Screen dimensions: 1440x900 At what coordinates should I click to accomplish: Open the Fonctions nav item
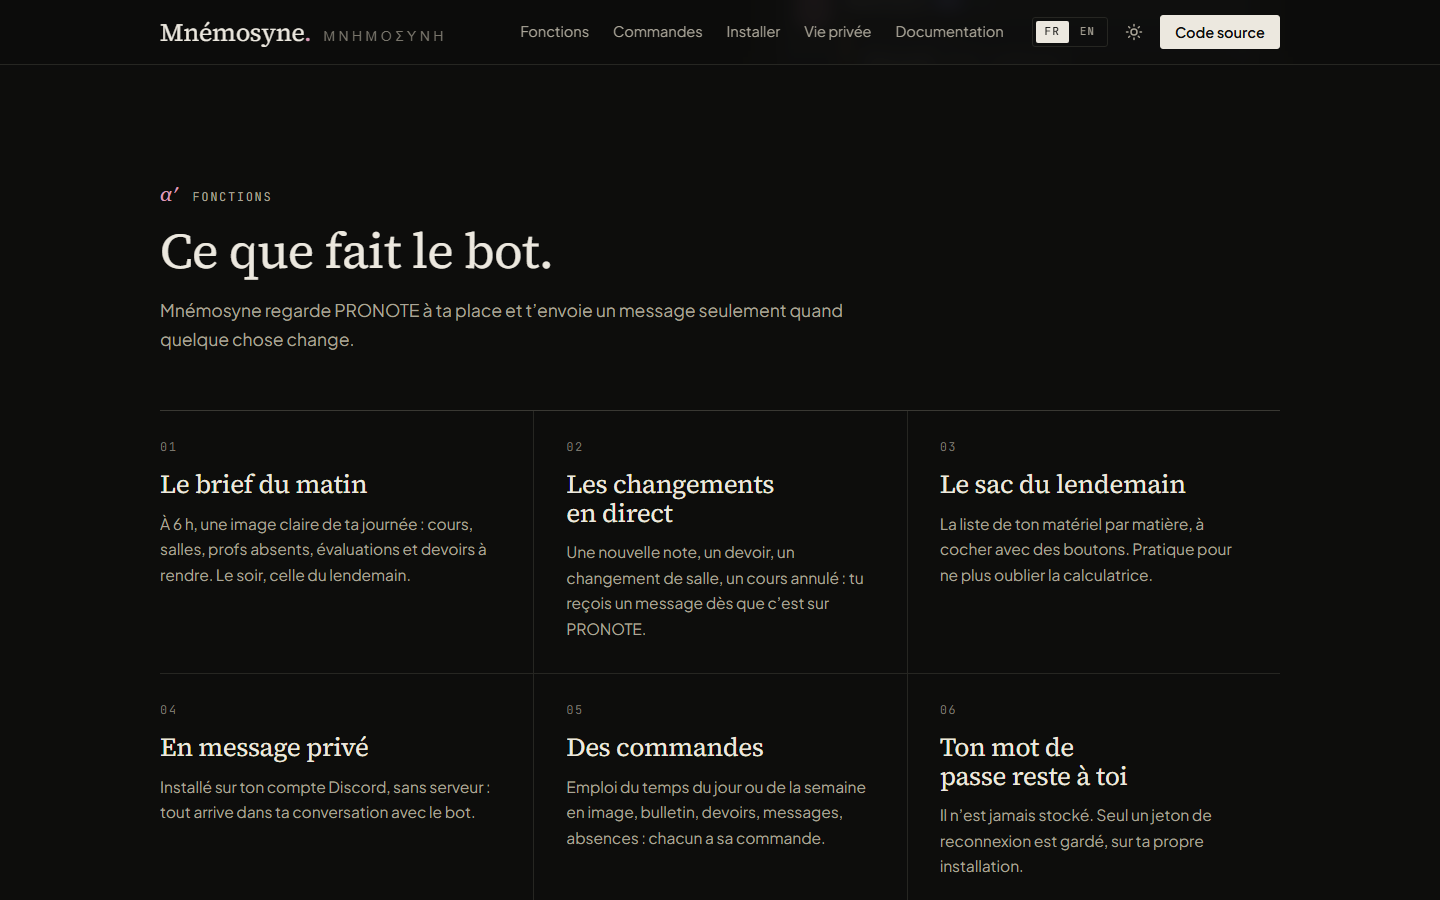tap(554, 32)
